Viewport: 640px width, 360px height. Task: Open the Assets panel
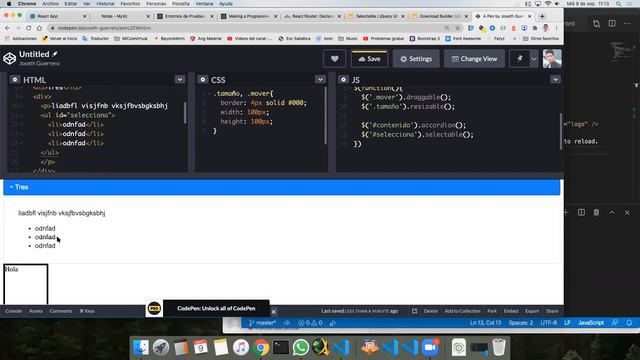pyautogui.click(x=36, y=311)
